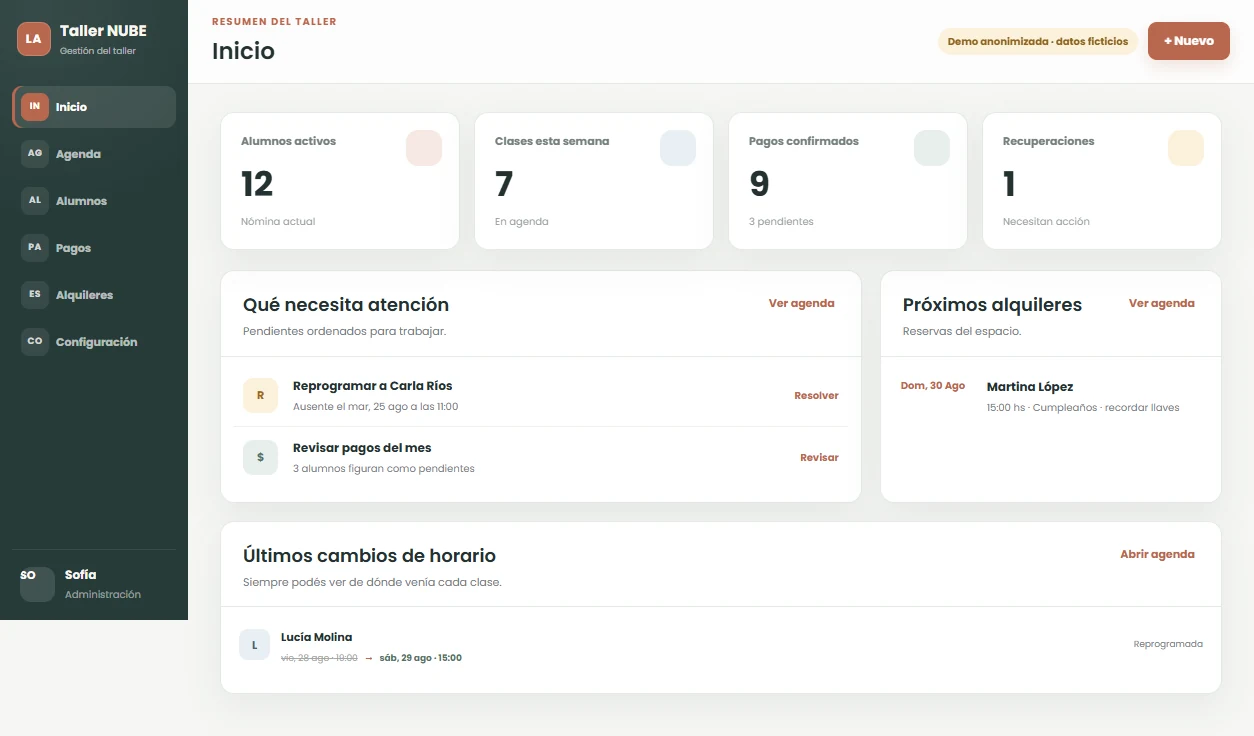The image size is (1254, 736).
Task: Click '15:00 hs · Cumpleaños · recordar llaves'
Action: (x=1083, y=408)
